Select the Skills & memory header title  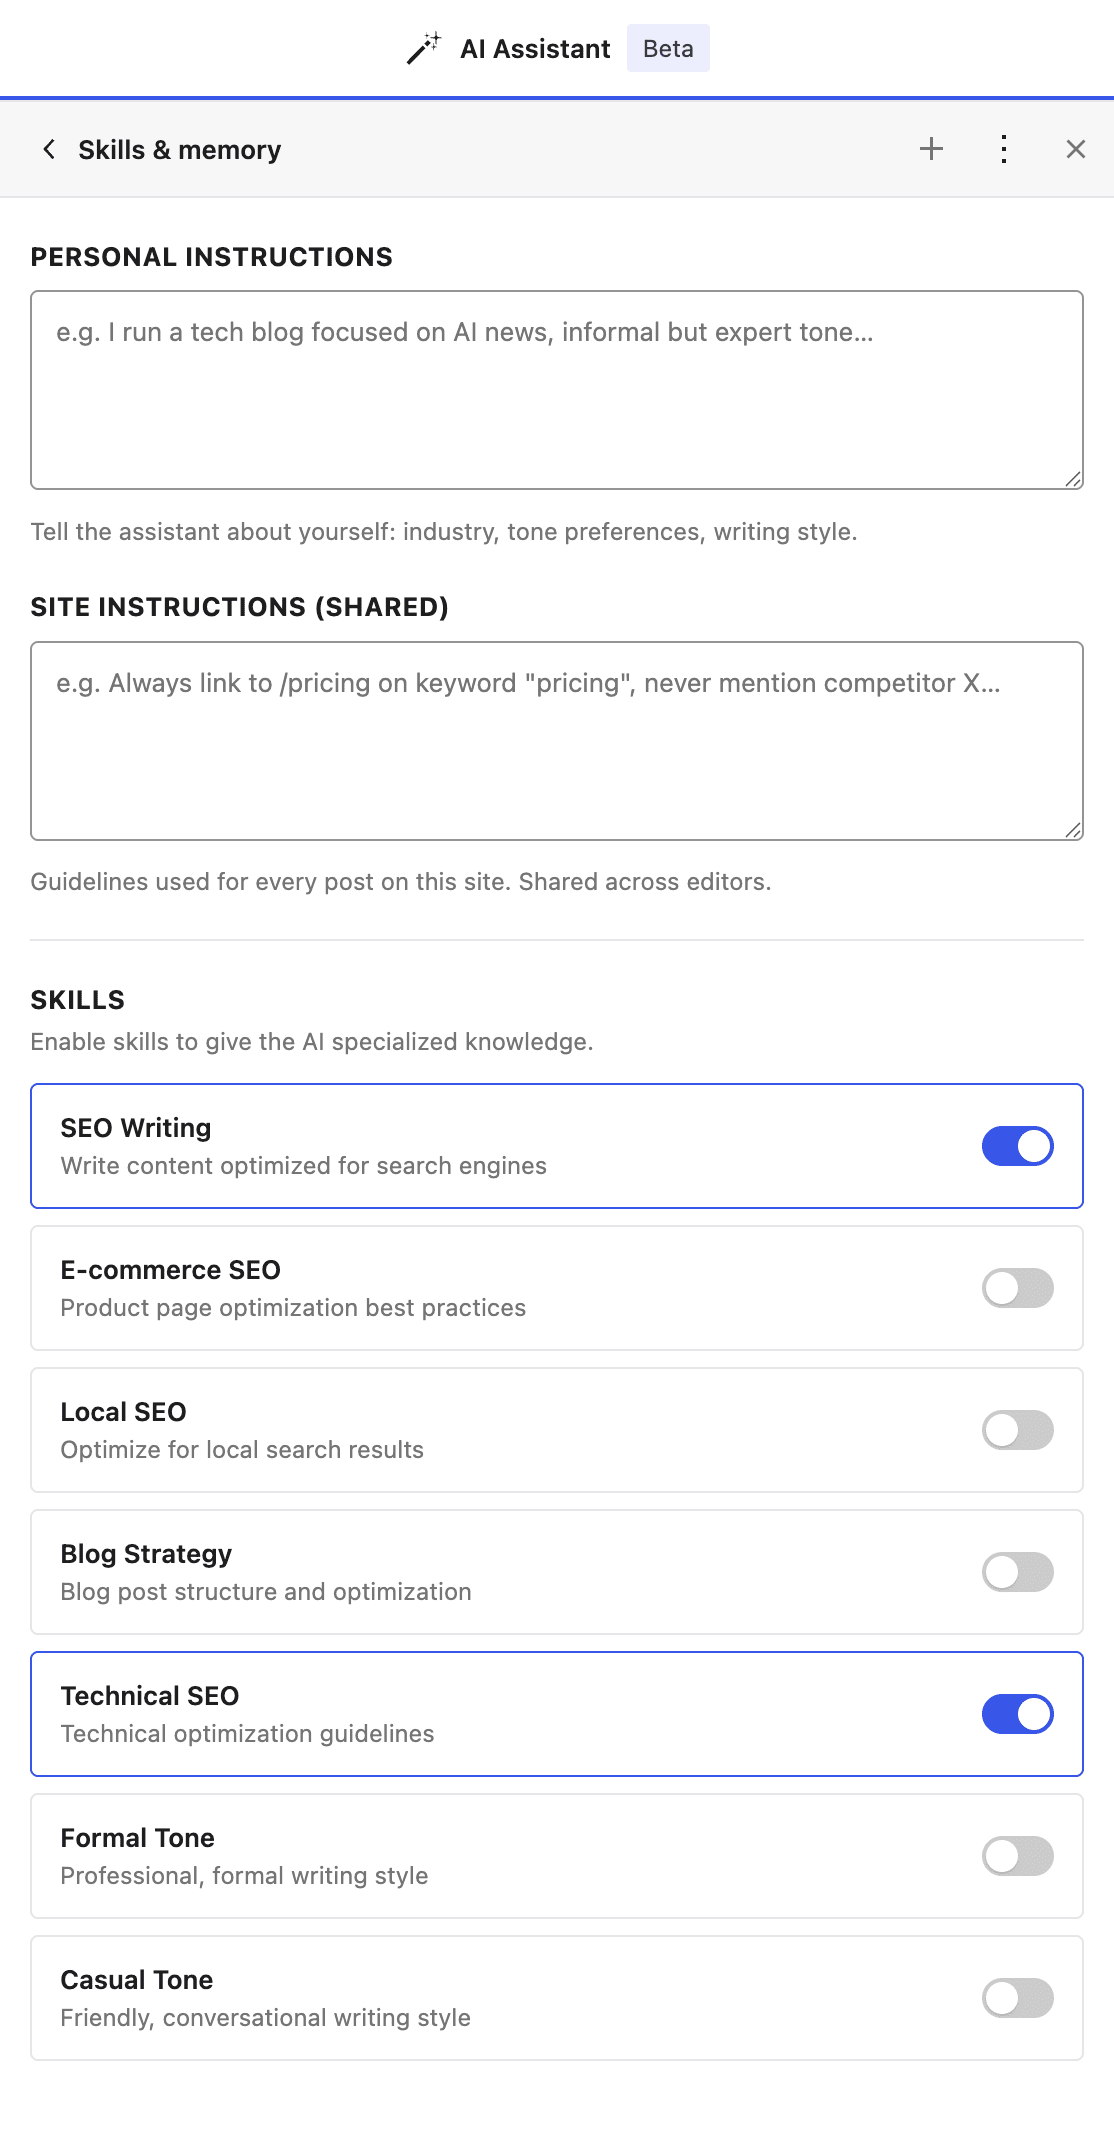click(x=180, y=150)
